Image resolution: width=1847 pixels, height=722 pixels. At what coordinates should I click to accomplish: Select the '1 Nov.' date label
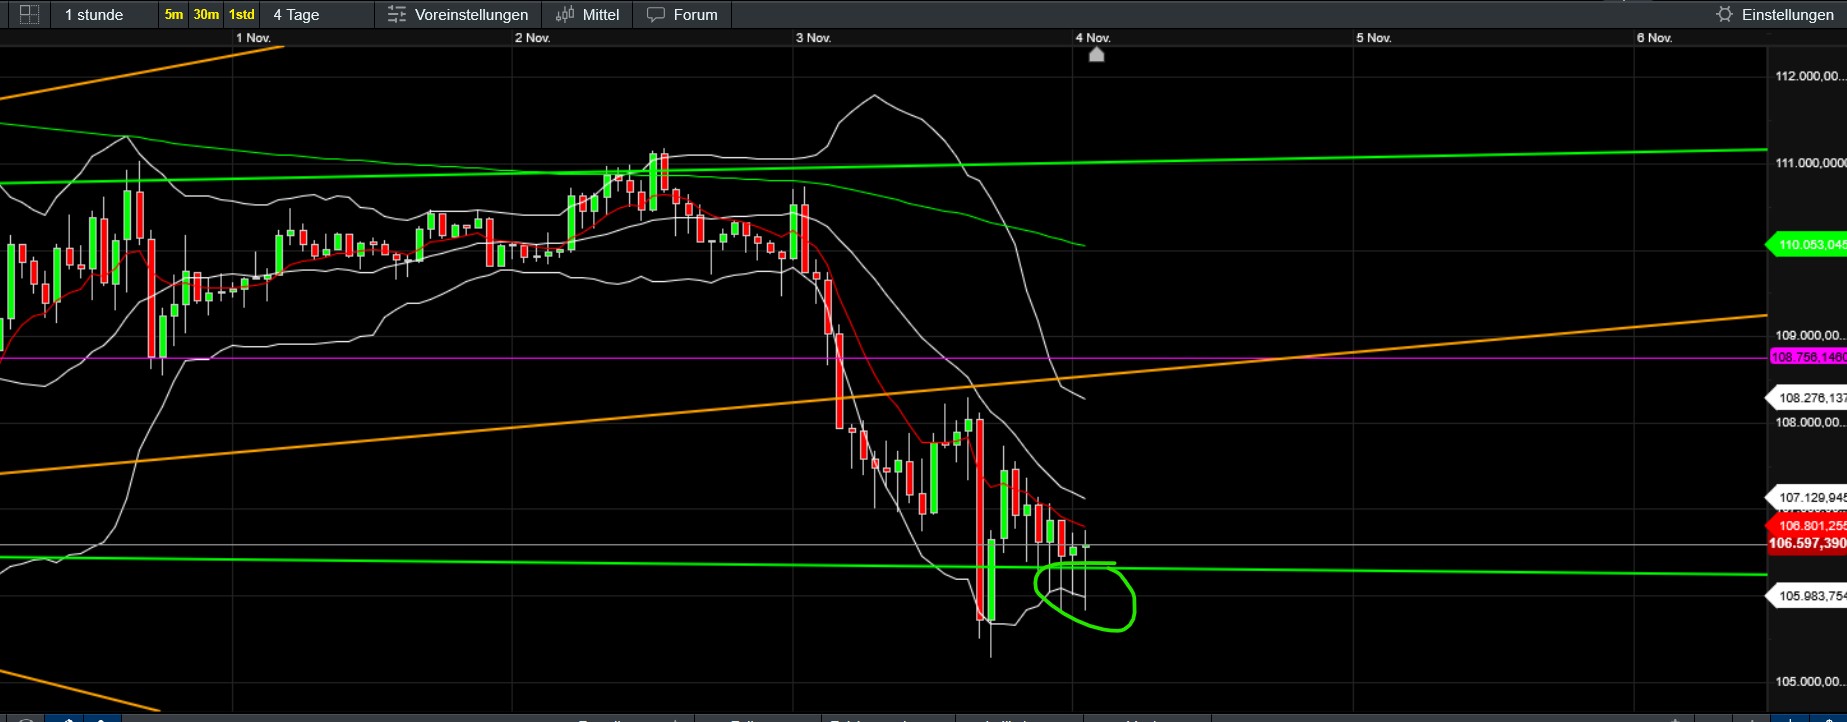[253, 38]
